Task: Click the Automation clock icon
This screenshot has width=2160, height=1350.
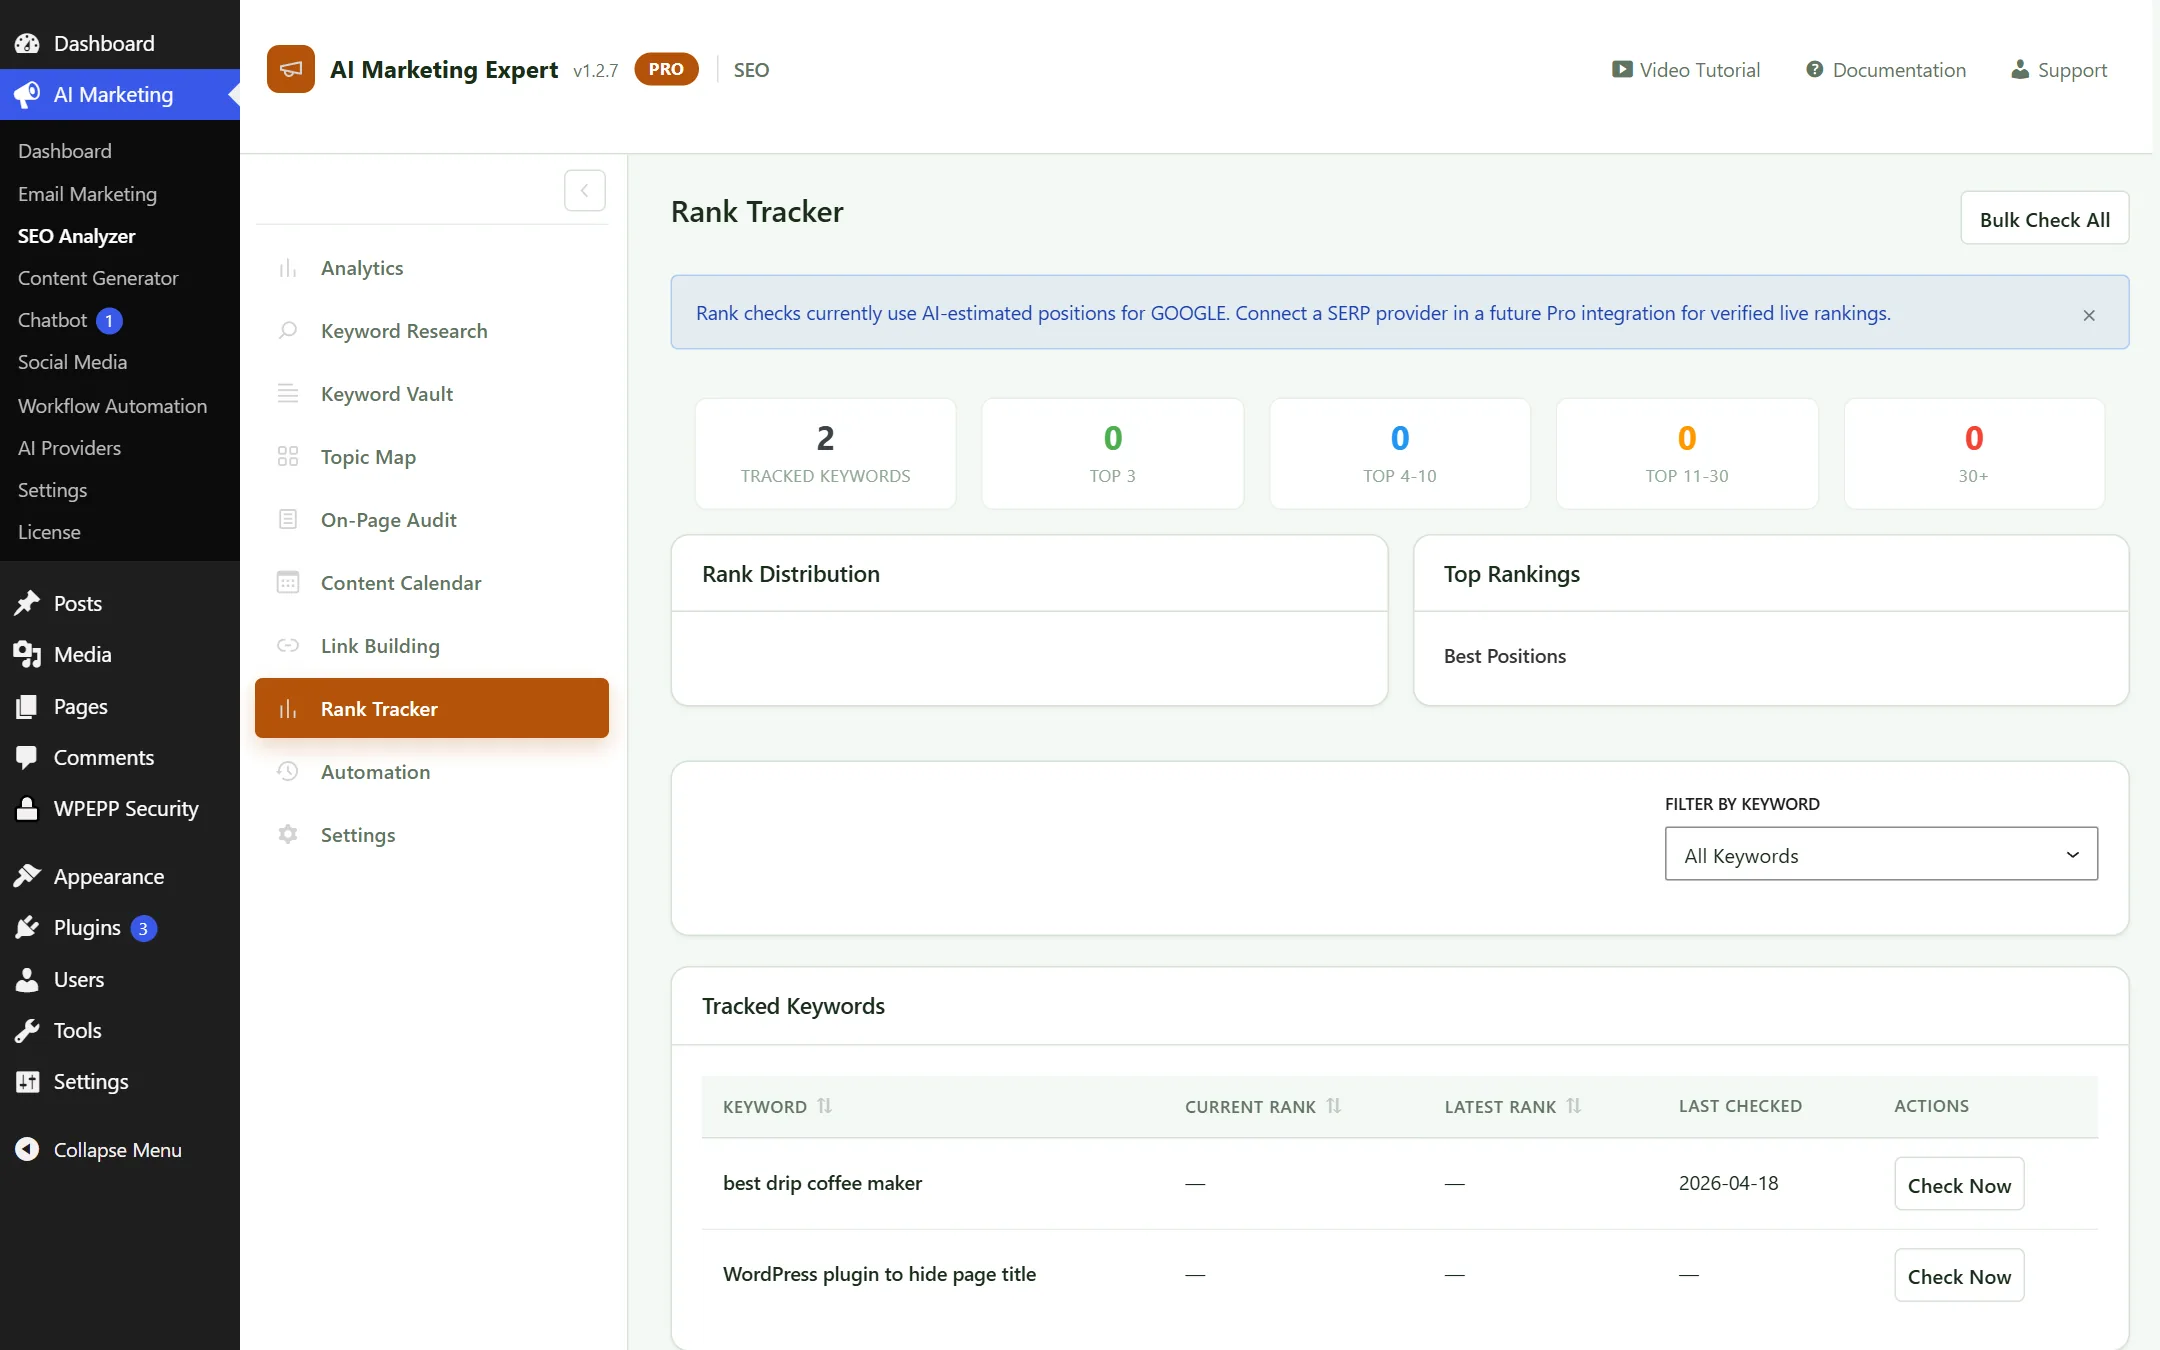Action: pyautogui.click(x=288, y=772)
